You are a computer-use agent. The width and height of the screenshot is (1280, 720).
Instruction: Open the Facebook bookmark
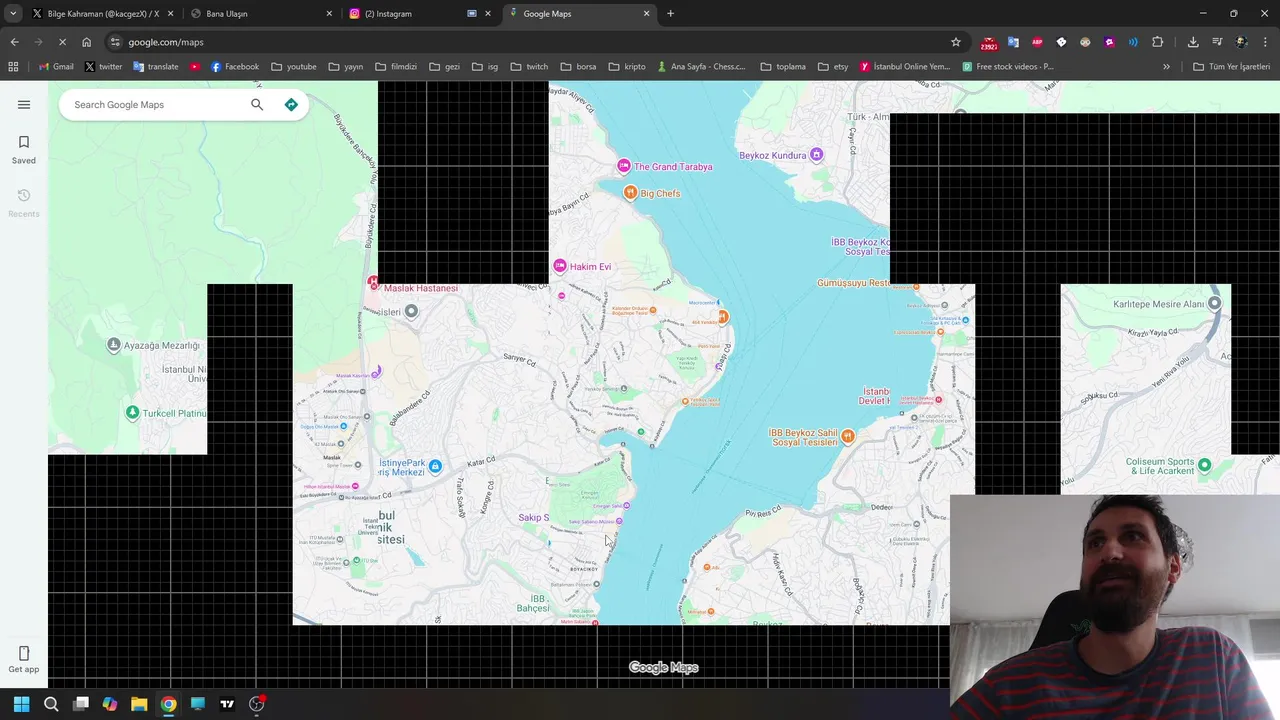[235, 67]
